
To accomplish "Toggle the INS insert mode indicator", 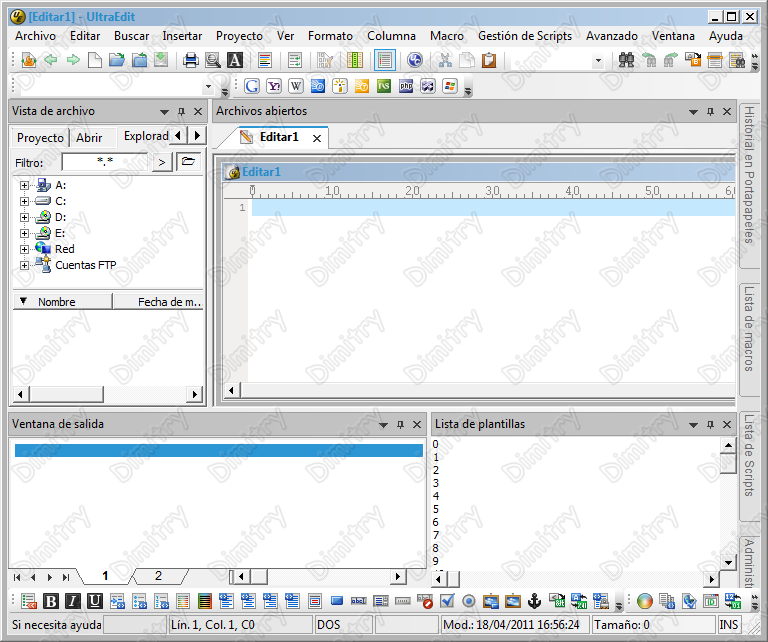I will [729, 625].
